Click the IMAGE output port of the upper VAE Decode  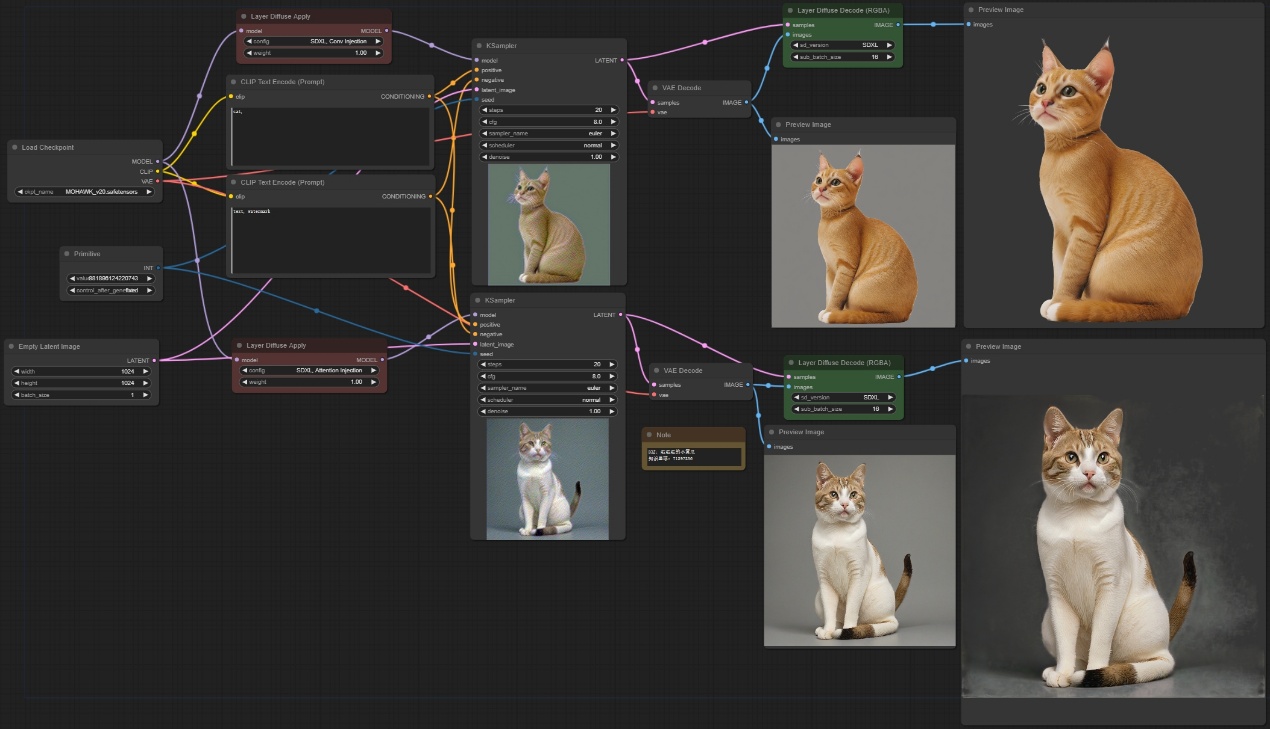[746, 102]
